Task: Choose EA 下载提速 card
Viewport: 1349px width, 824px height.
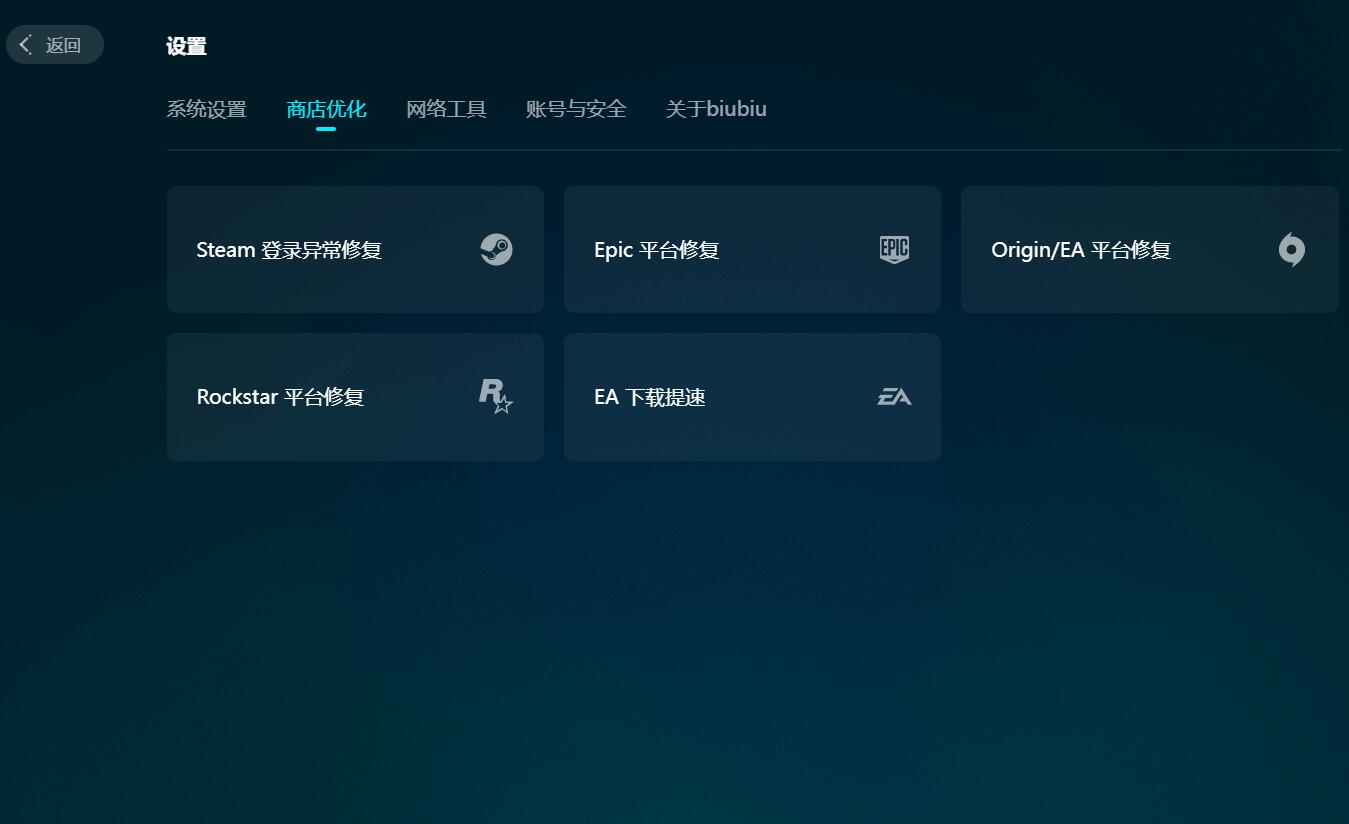Action: [x=752, y=397]
